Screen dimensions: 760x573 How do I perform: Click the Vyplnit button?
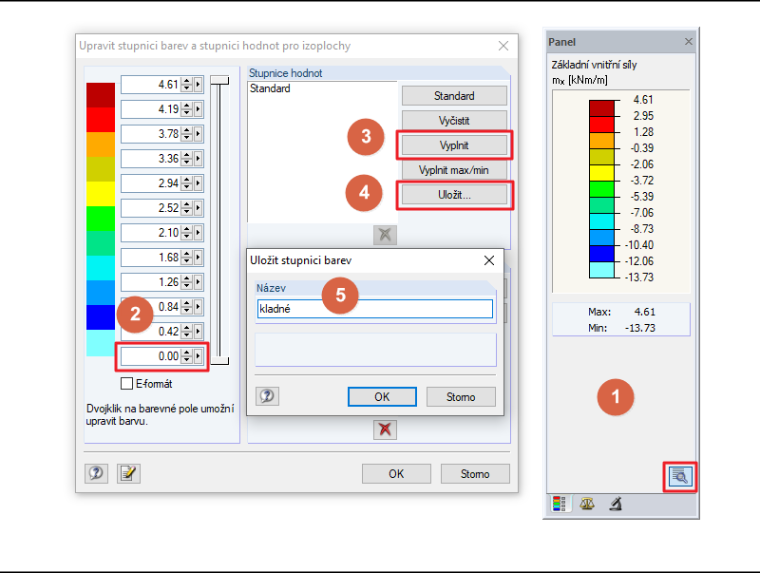pos(454,145)
